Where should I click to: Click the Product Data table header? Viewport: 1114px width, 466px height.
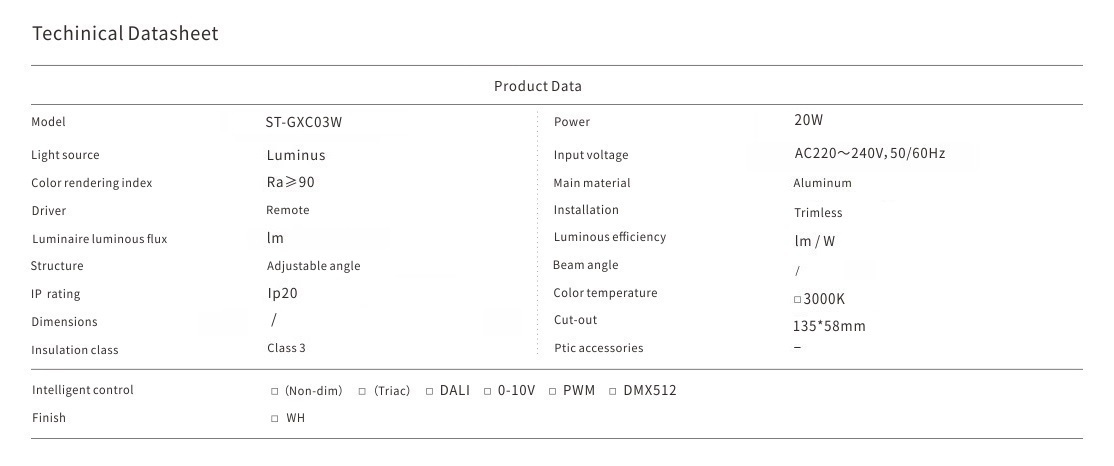tap(537, 86)
